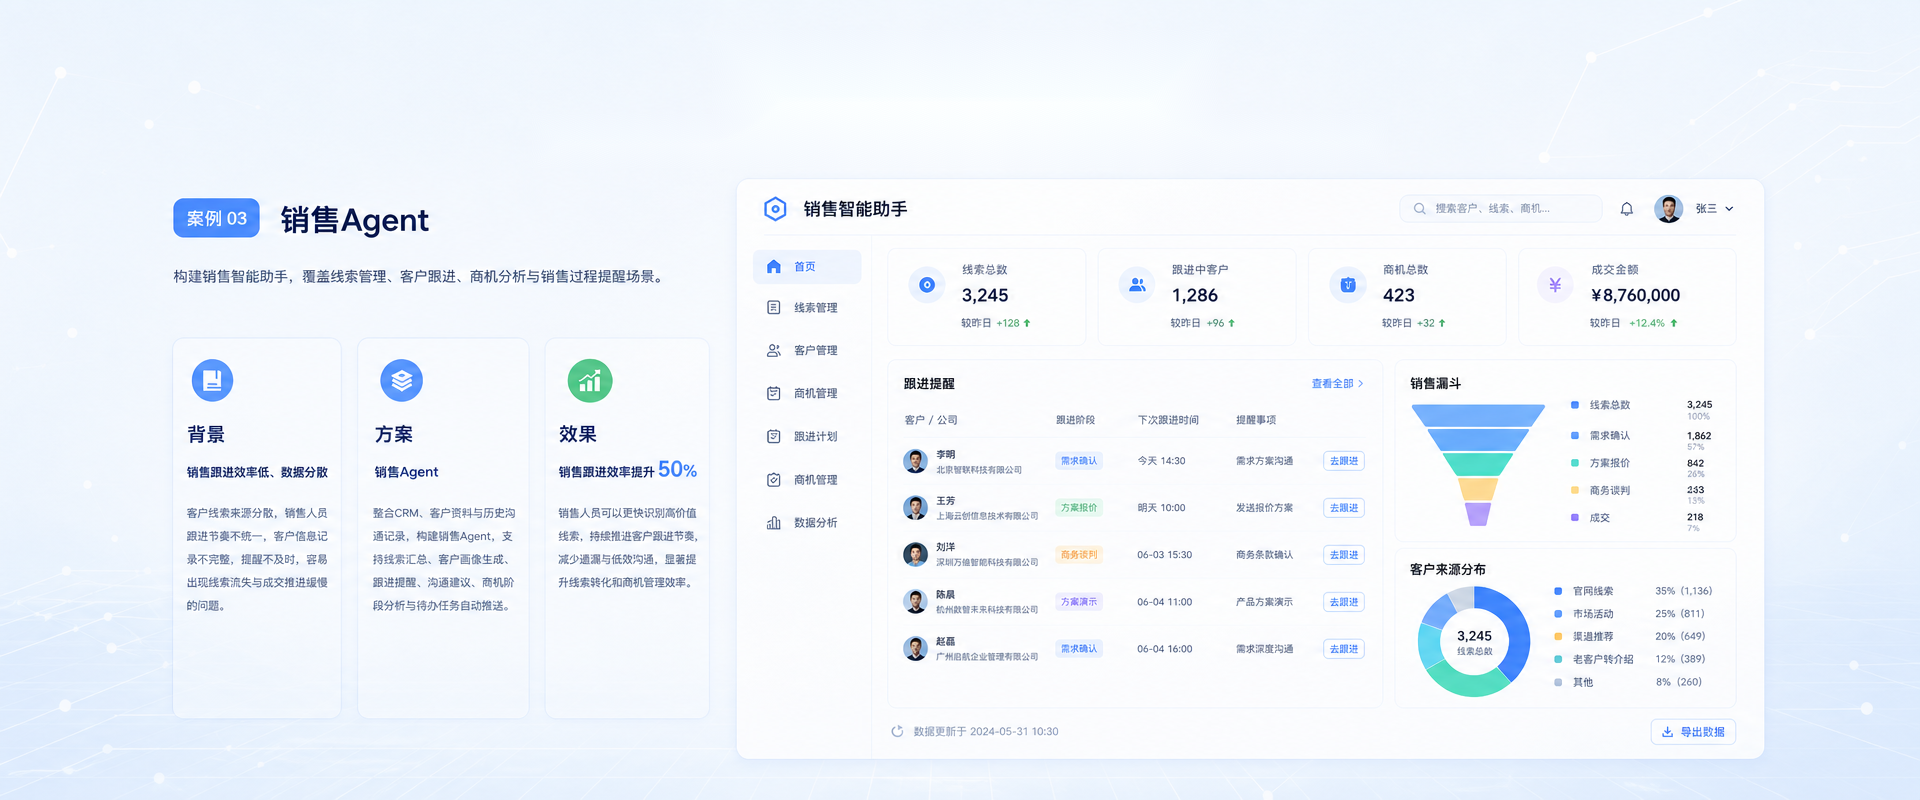Click the download icon in 导出数据
This screenshot has width=1920, height=800.
tap(1667, 732)
